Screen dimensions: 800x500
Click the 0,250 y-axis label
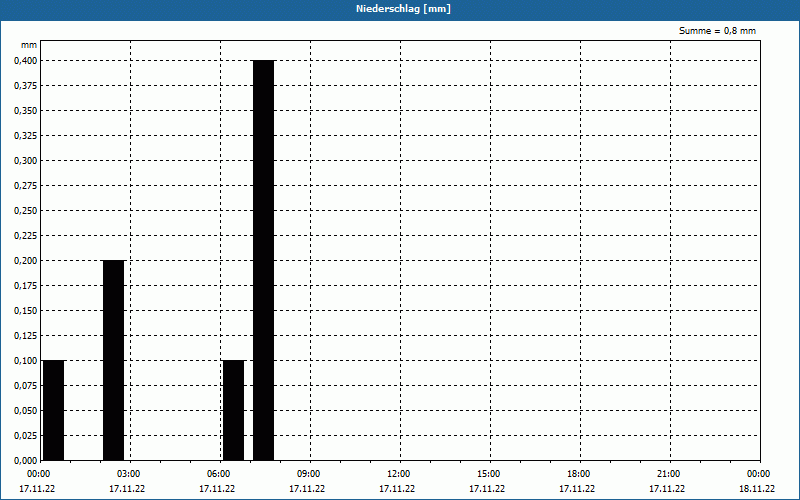(26, 211)
